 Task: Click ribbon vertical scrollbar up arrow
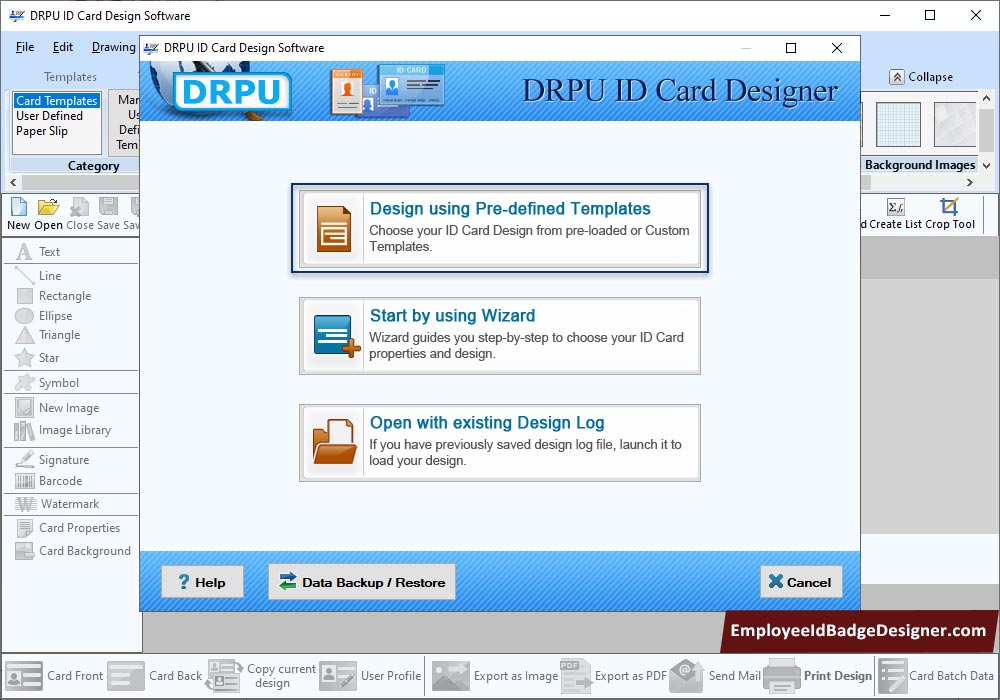[x=986, y=99]
